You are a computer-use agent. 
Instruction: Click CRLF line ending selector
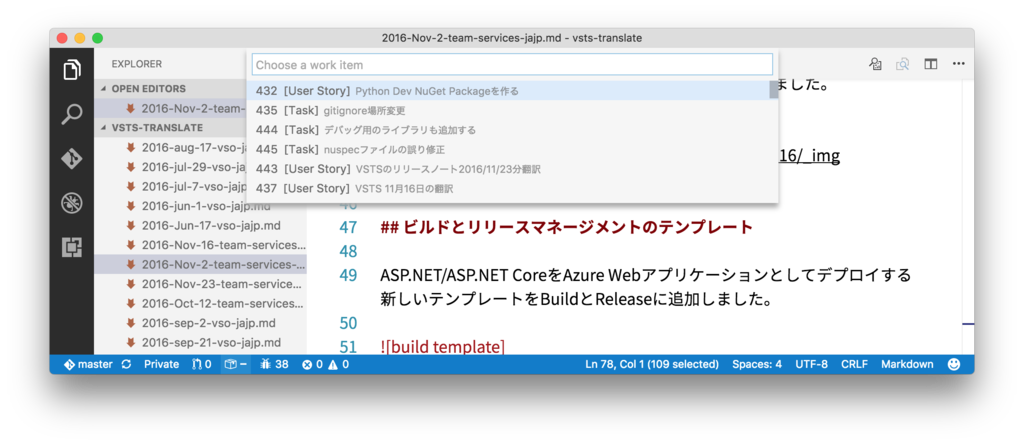click(x=854, y=365)
